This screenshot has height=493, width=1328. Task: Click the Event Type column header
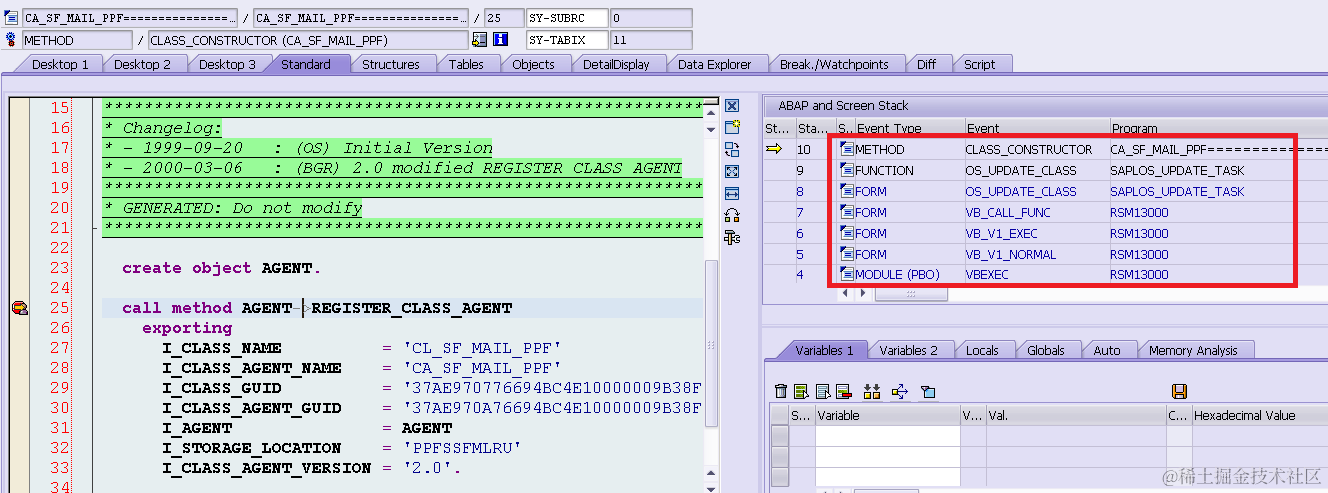(908, 128)
